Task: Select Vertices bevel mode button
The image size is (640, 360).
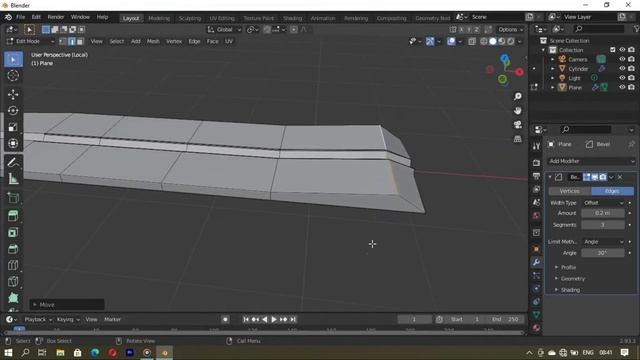Action: pos(569,191)
